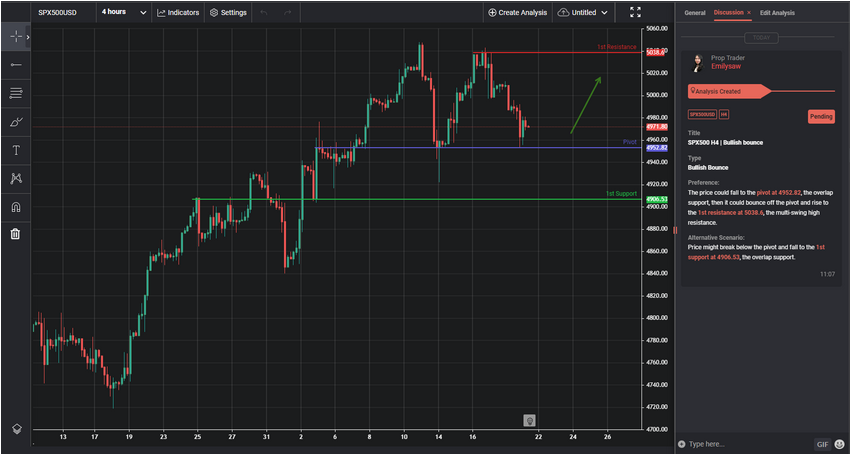851x454 pixels.
Task: Open Emilysaw's profile link
Action: tap(726, 66)
